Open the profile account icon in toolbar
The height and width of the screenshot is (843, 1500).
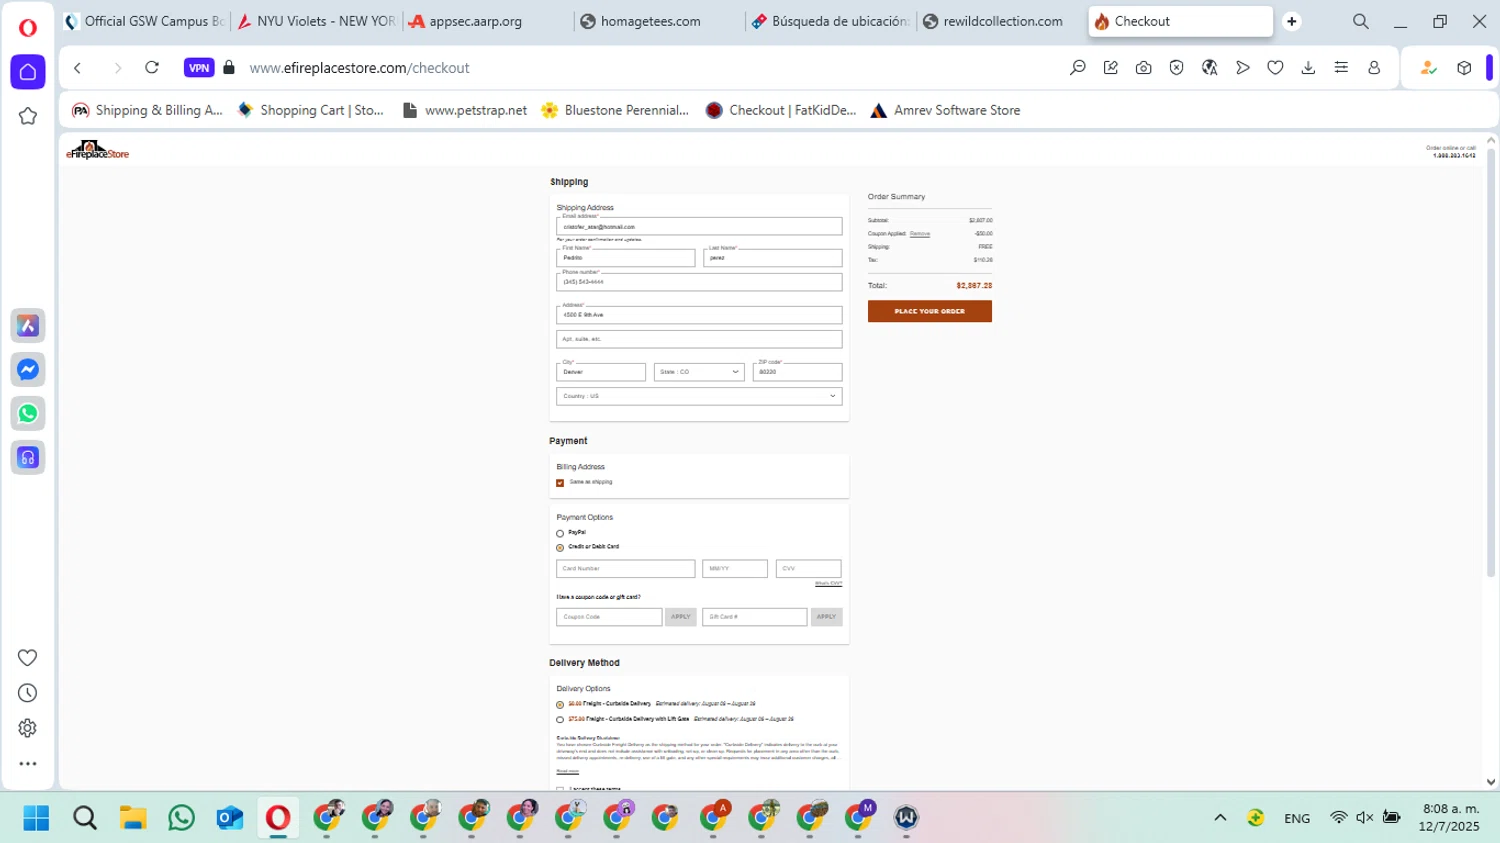[1374, 68]
